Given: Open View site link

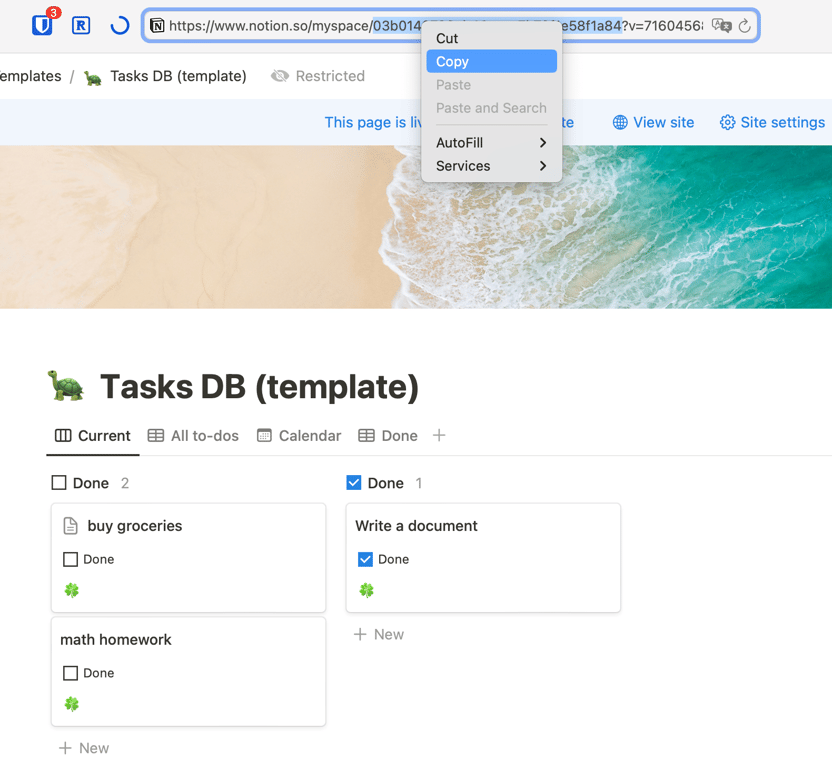Looking at the screenshot, I should [x=653, y=123].
